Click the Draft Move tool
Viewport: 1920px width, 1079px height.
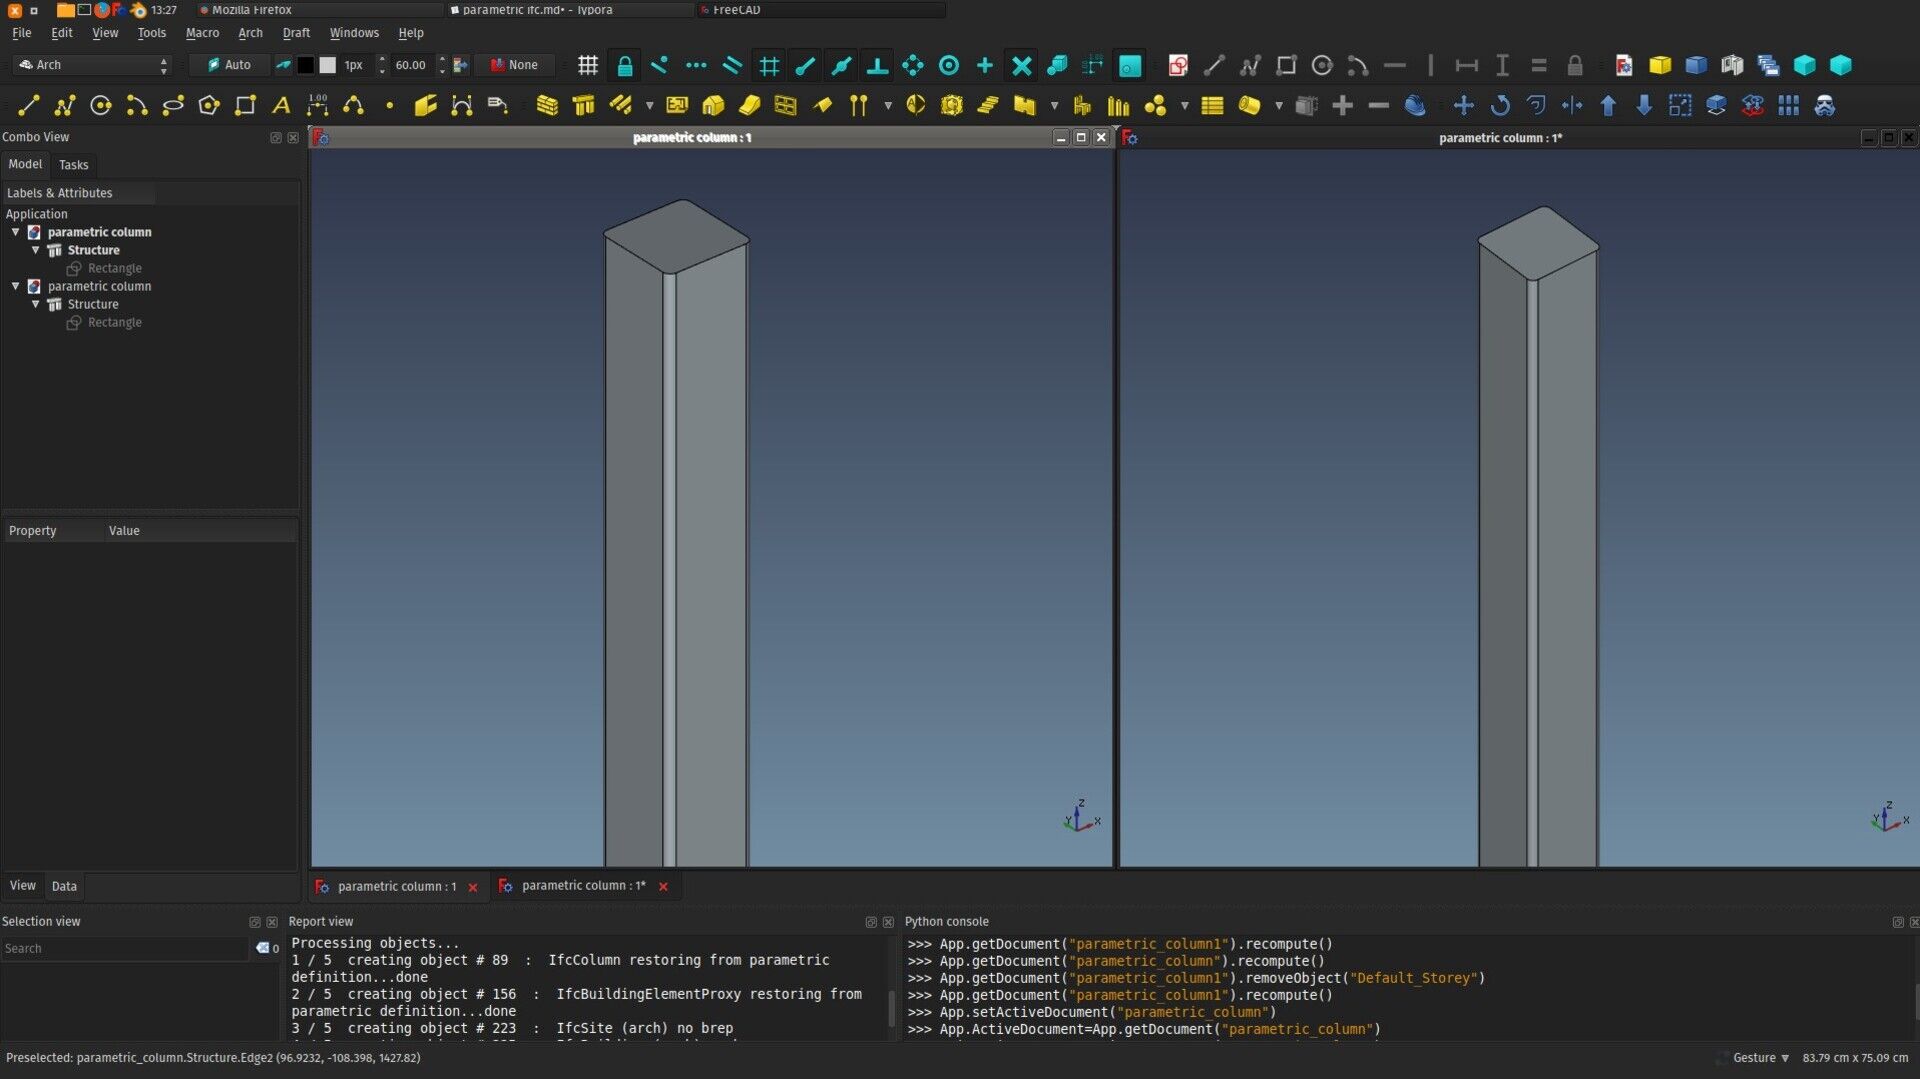tap(1463, 106)
